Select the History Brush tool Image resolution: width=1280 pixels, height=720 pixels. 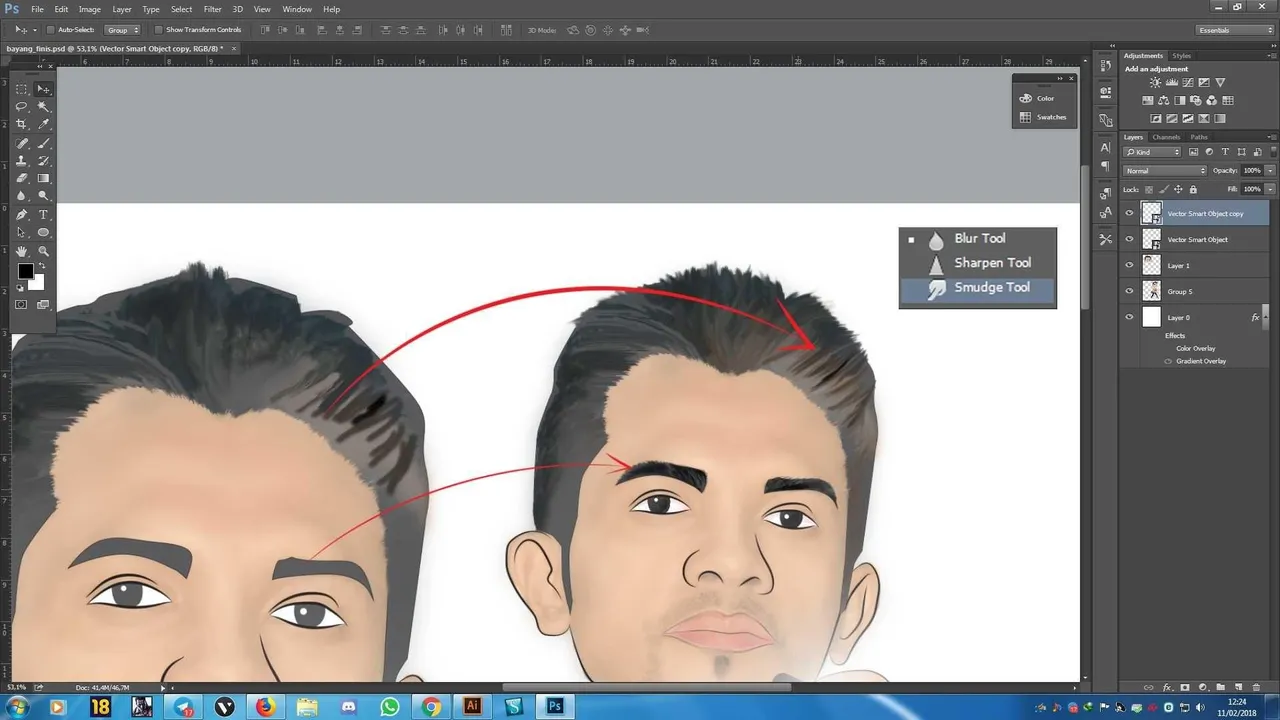[44, 160]
